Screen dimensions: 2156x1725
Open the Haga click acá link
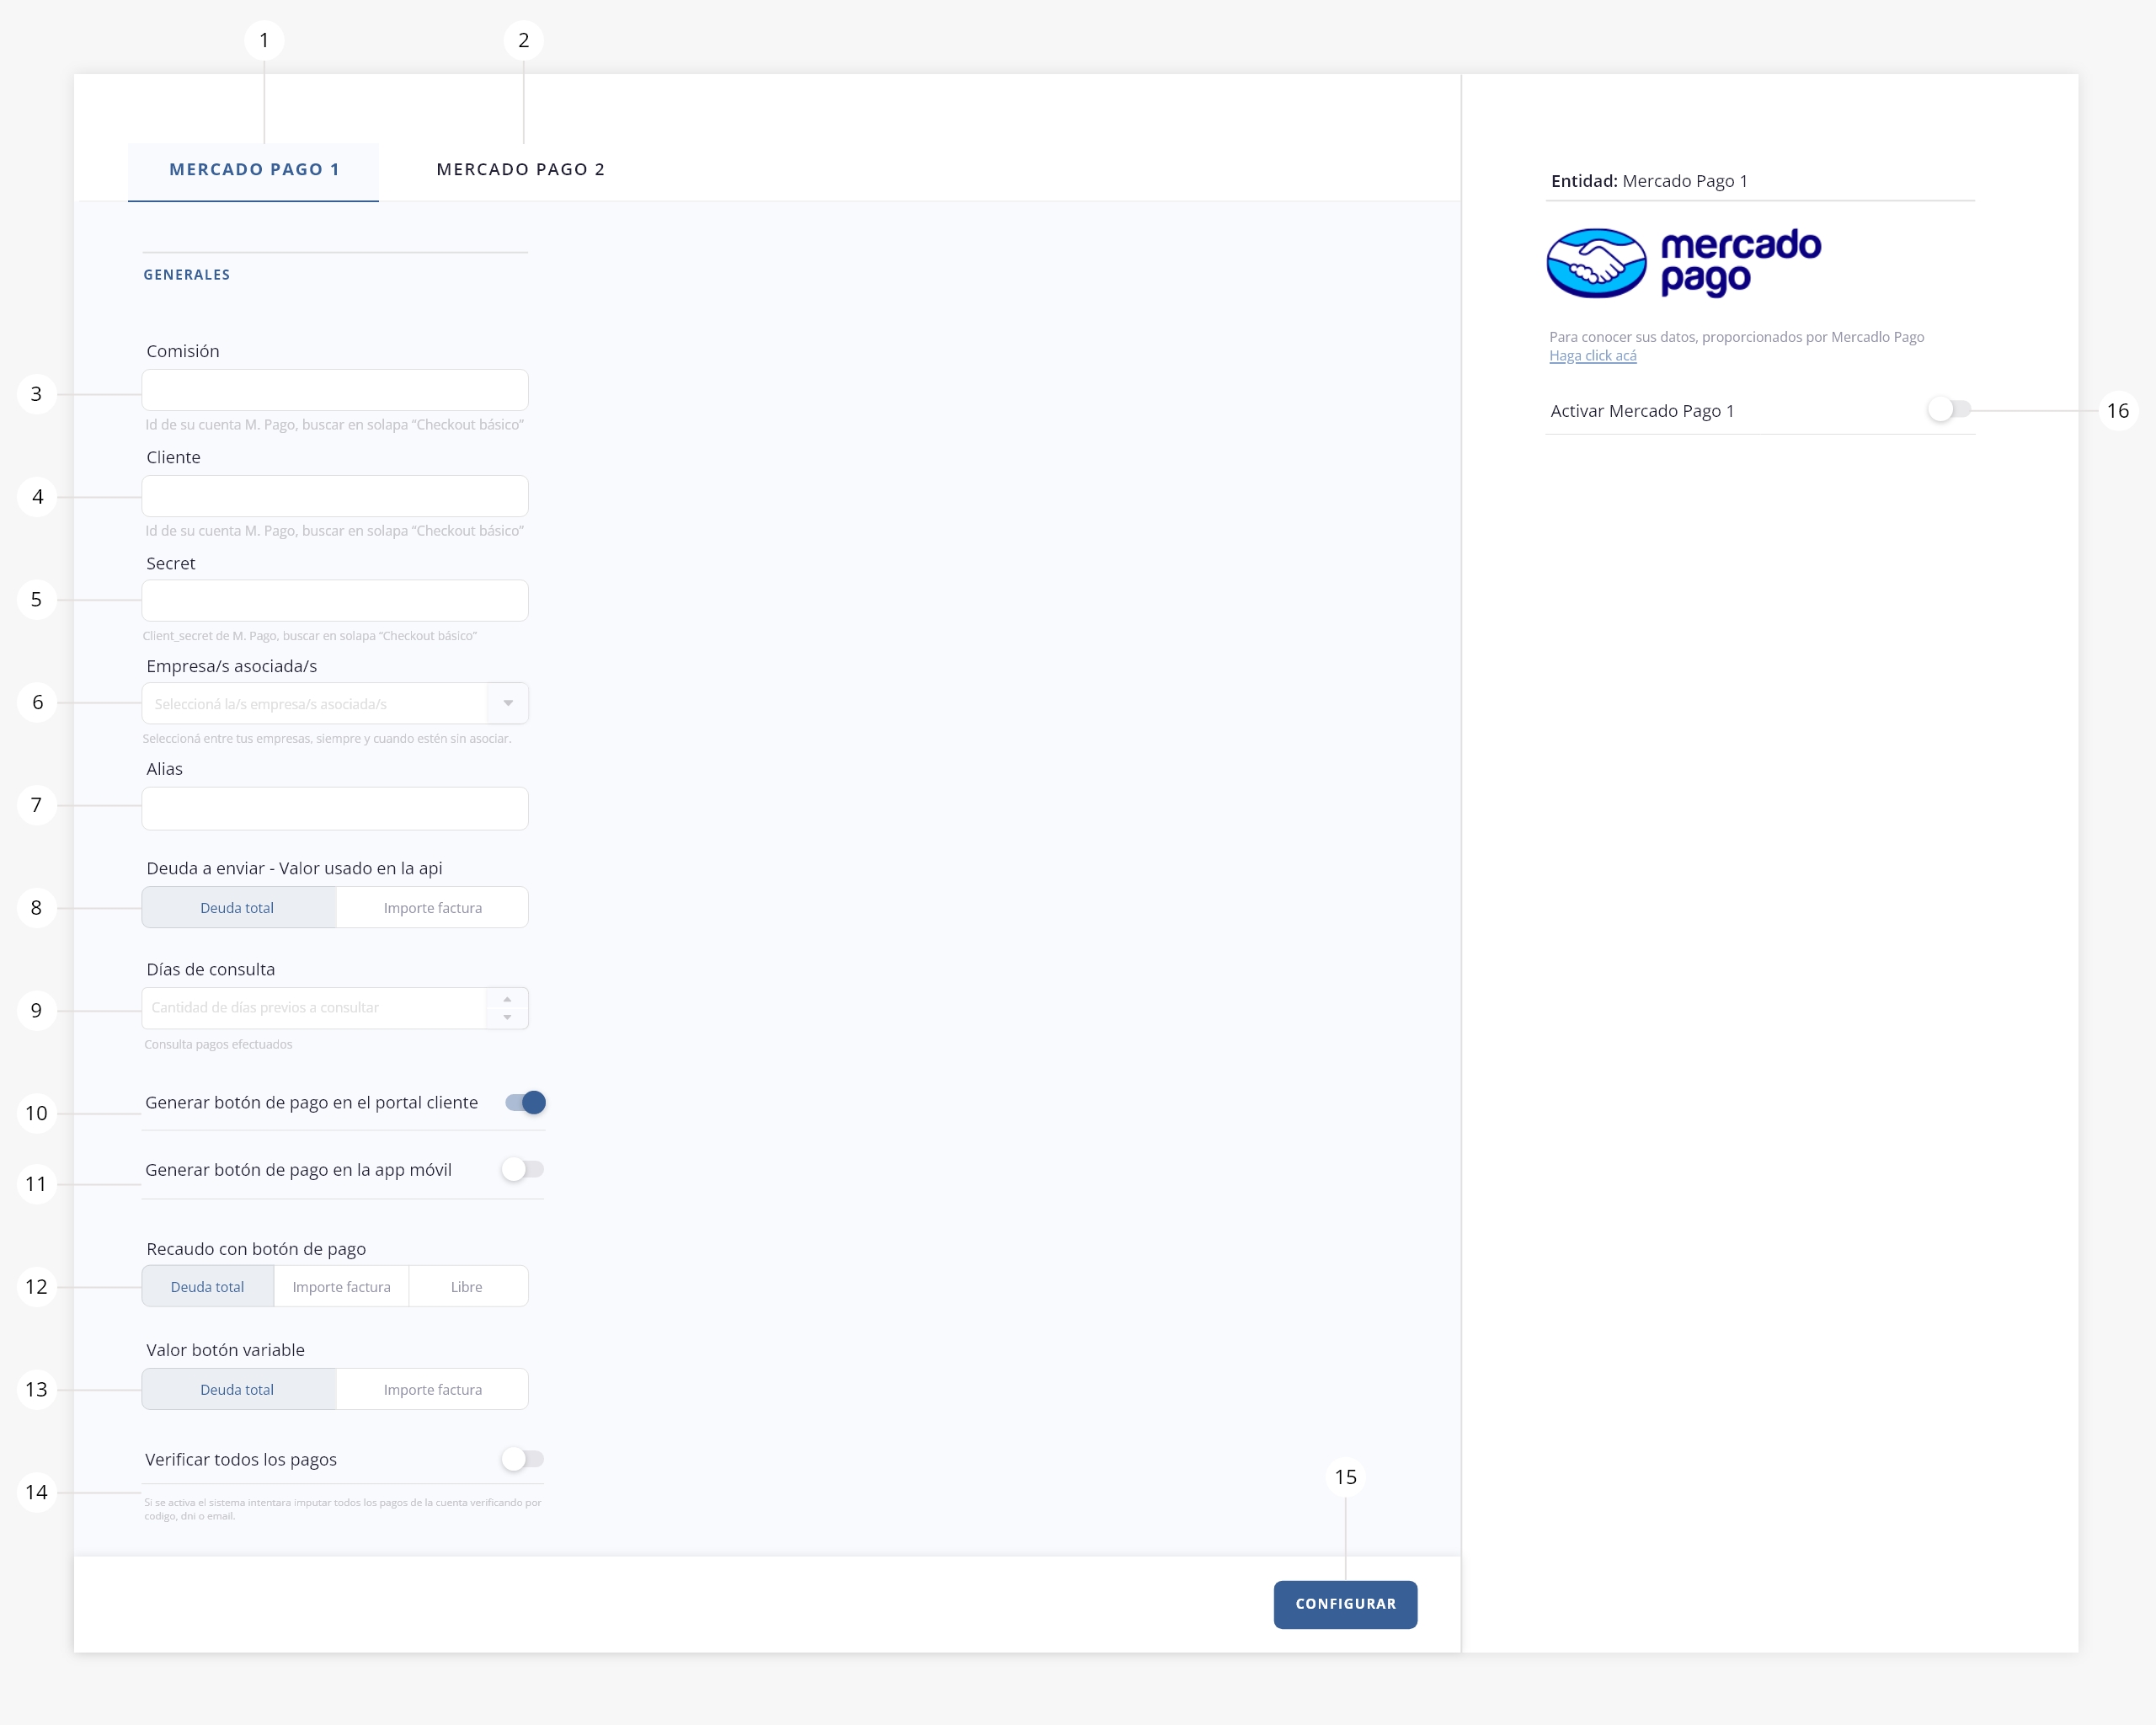(1593, 356)
